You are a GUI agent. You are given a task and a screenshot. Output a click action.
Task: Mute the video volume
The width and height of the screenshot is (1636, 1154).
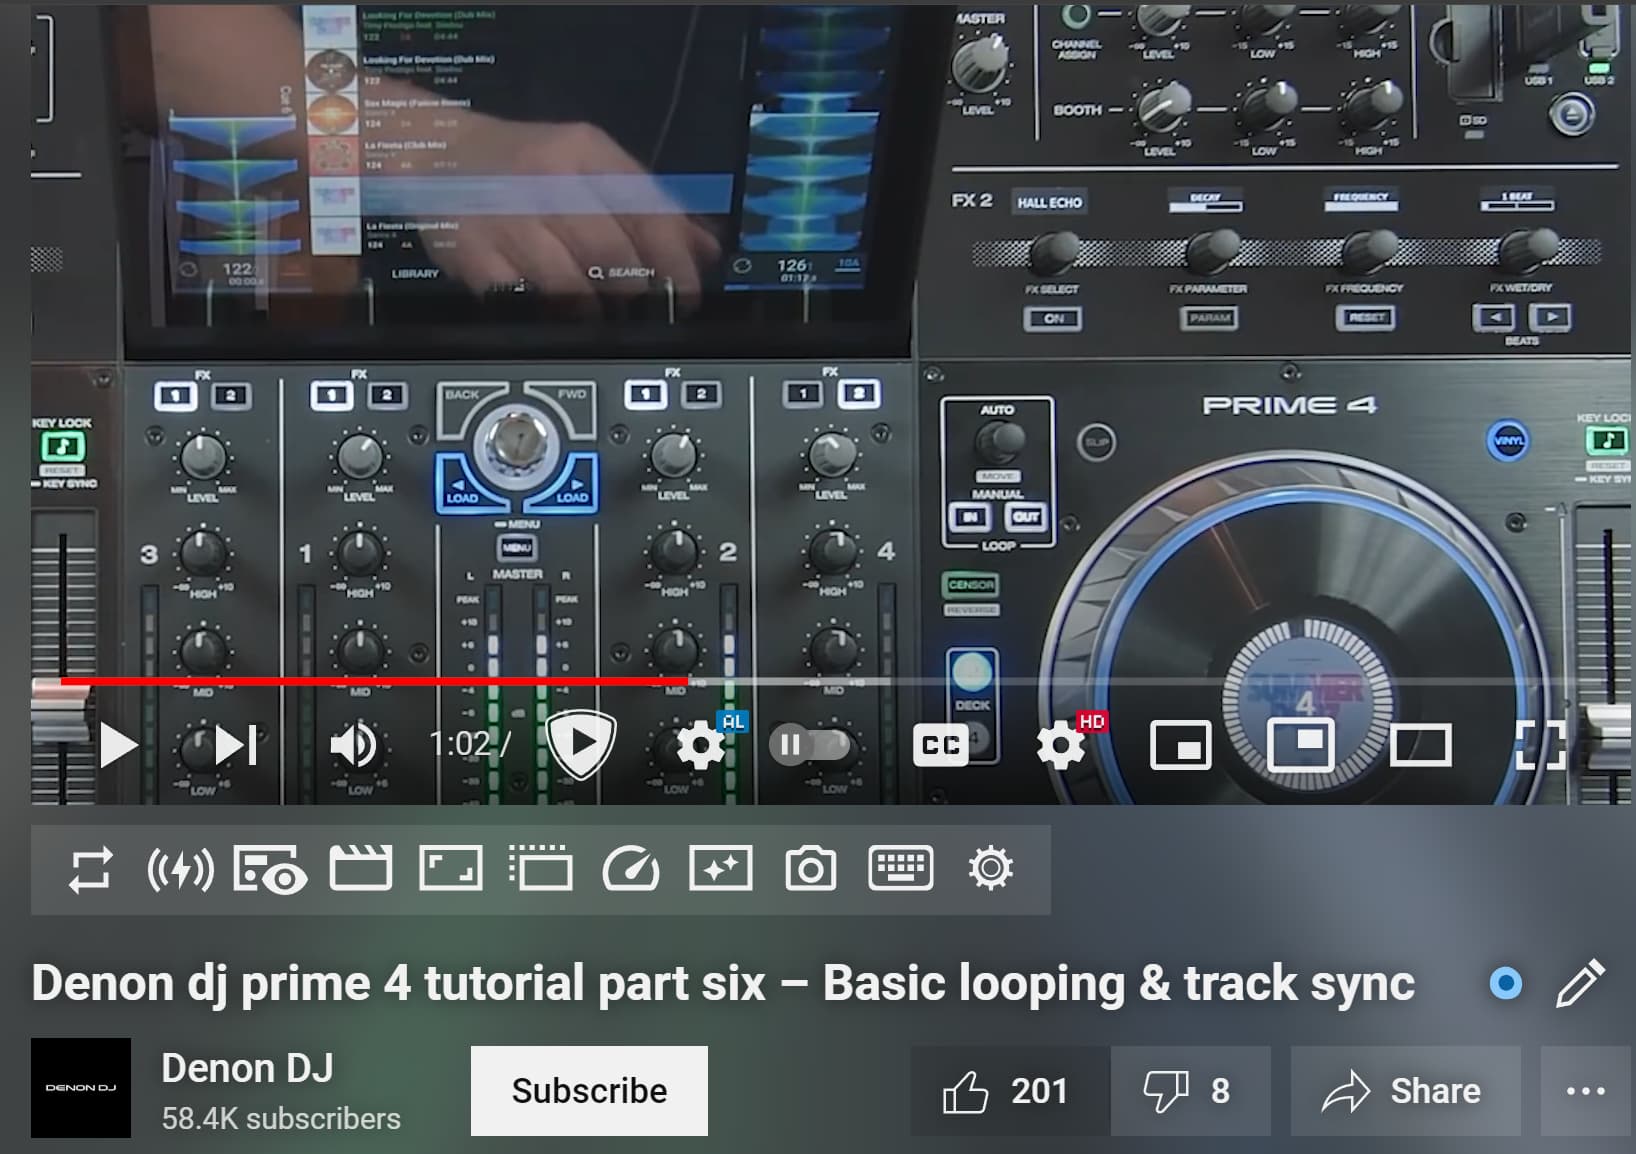(353, 746)
